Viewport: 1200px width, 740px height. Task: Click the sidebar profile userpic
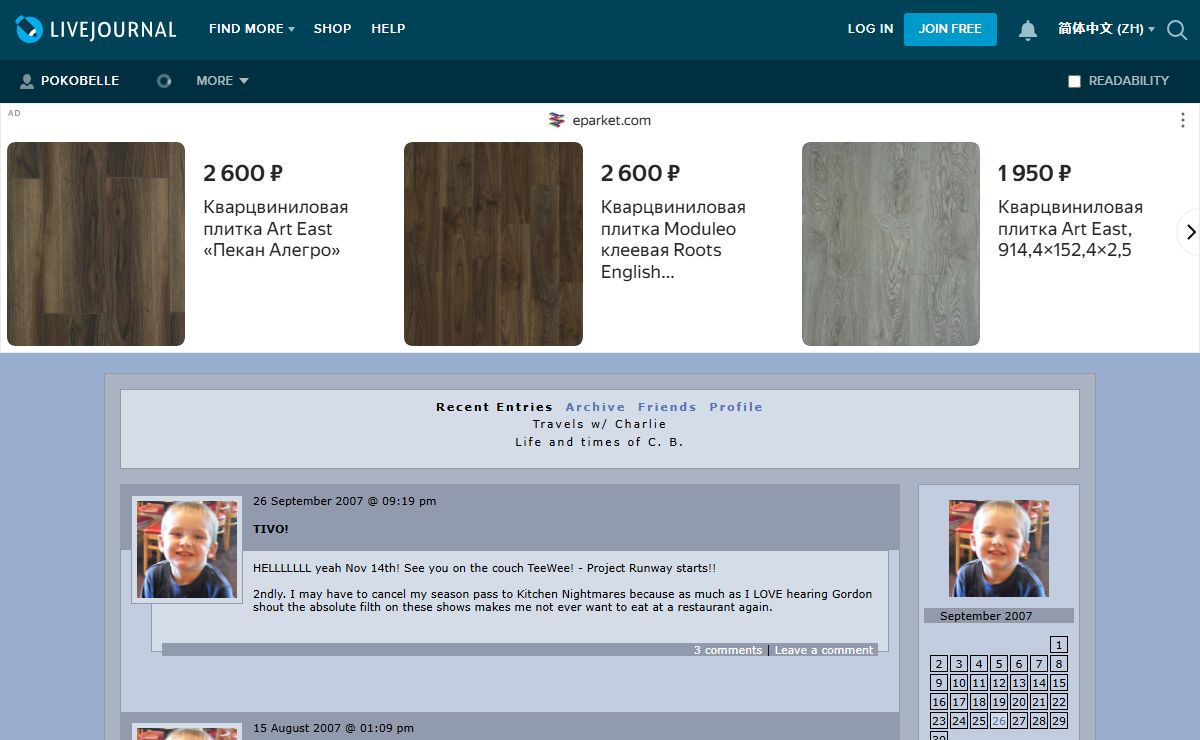[x=999, y=549]
